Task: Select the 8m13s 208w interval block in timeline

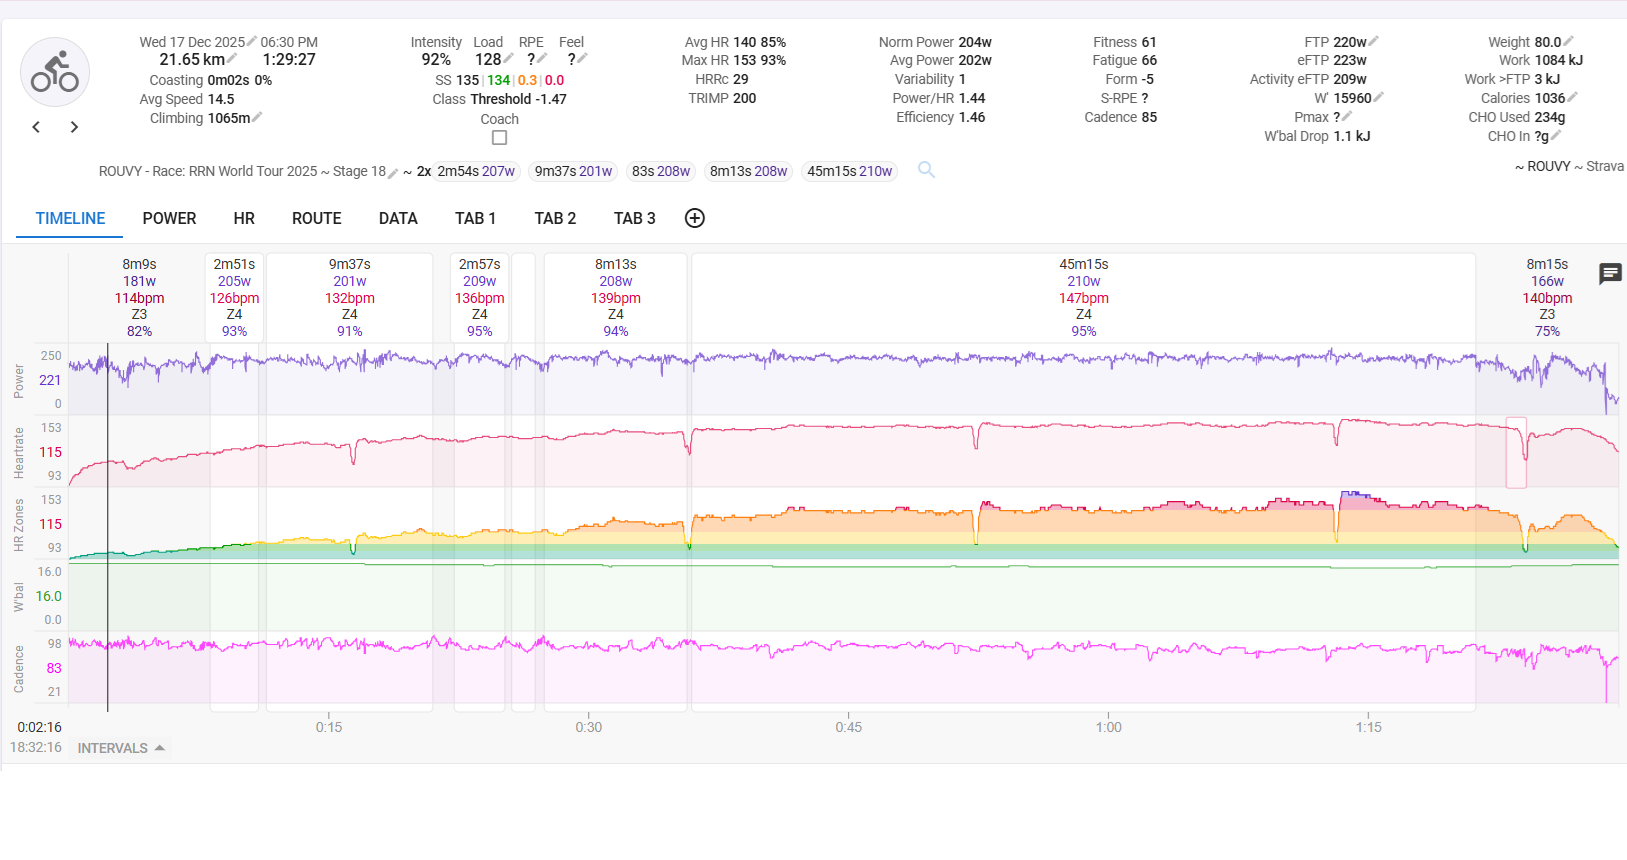Action: pos(615,297)
